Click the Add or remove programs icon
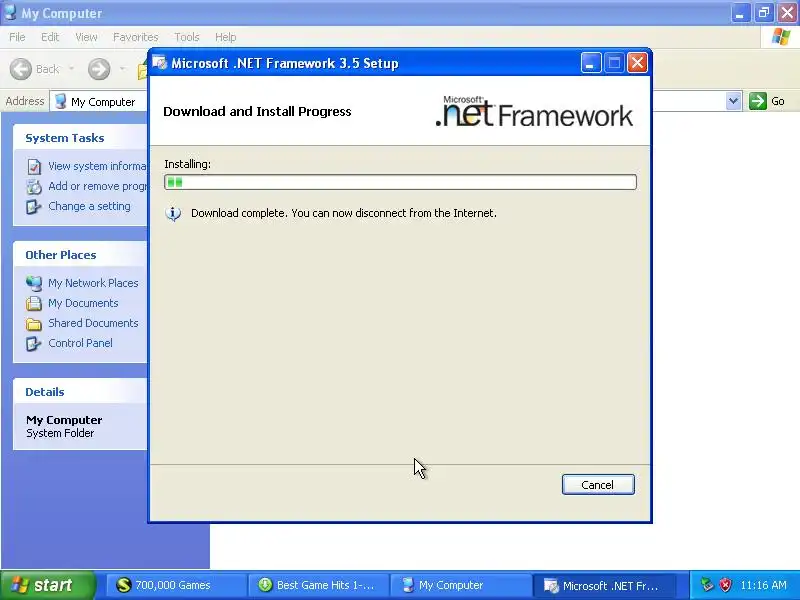Image resolution: width=800 pixels, height=600 pixels. pos(34,187)
